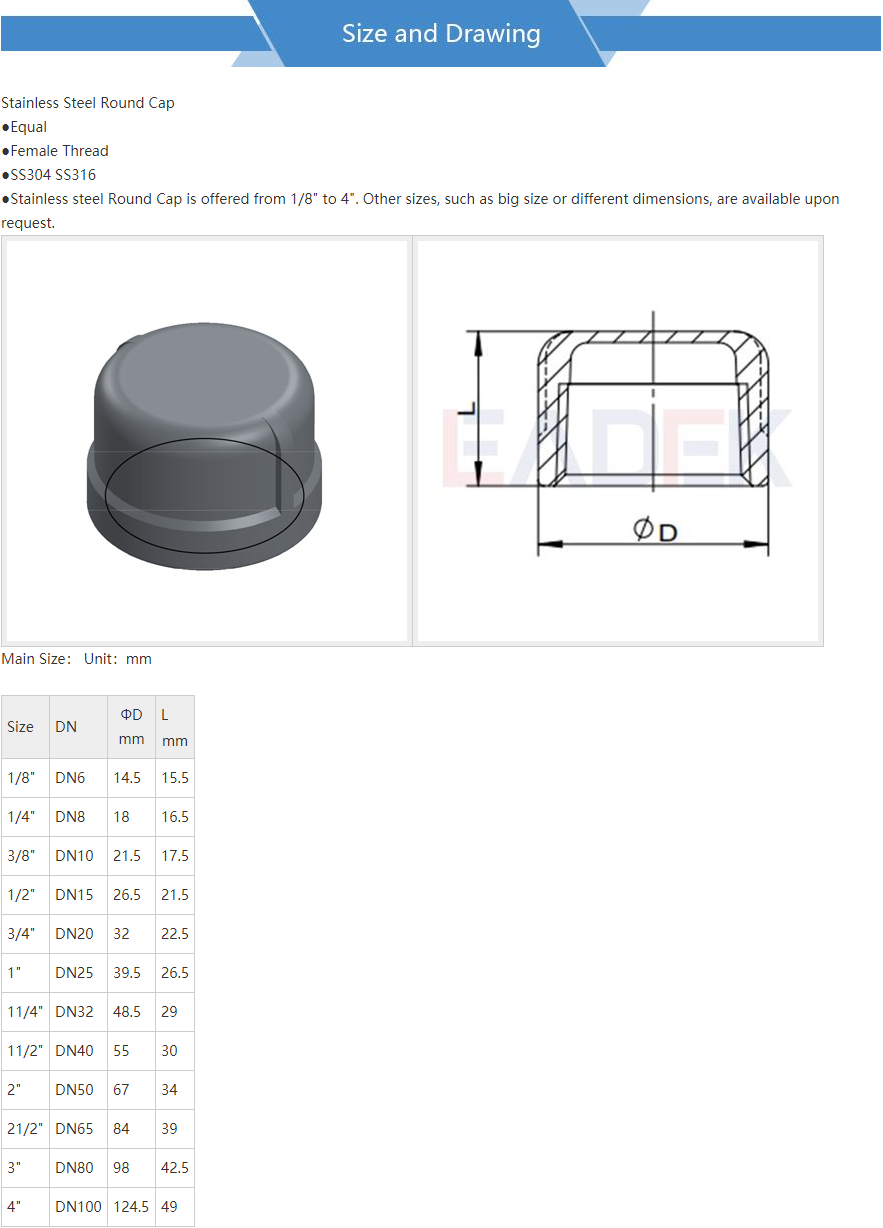Screen dimensions: 883x1228
Task: Click the 'Main Size: Unit: mm' caption
Action: [77, 659]
